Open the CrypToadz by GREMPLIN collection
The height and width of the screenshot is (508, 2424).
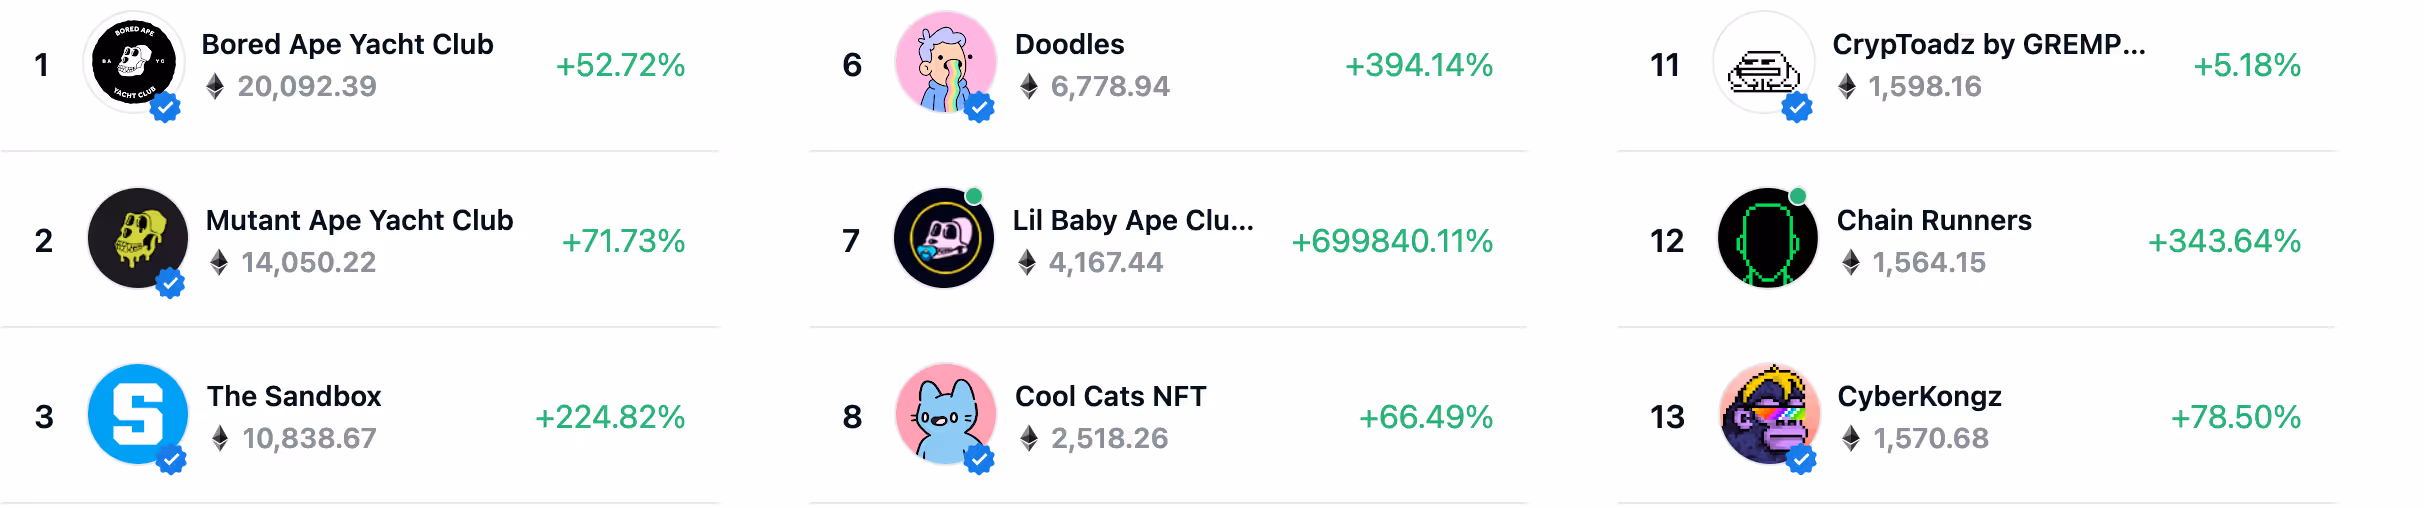(1988, 44)
